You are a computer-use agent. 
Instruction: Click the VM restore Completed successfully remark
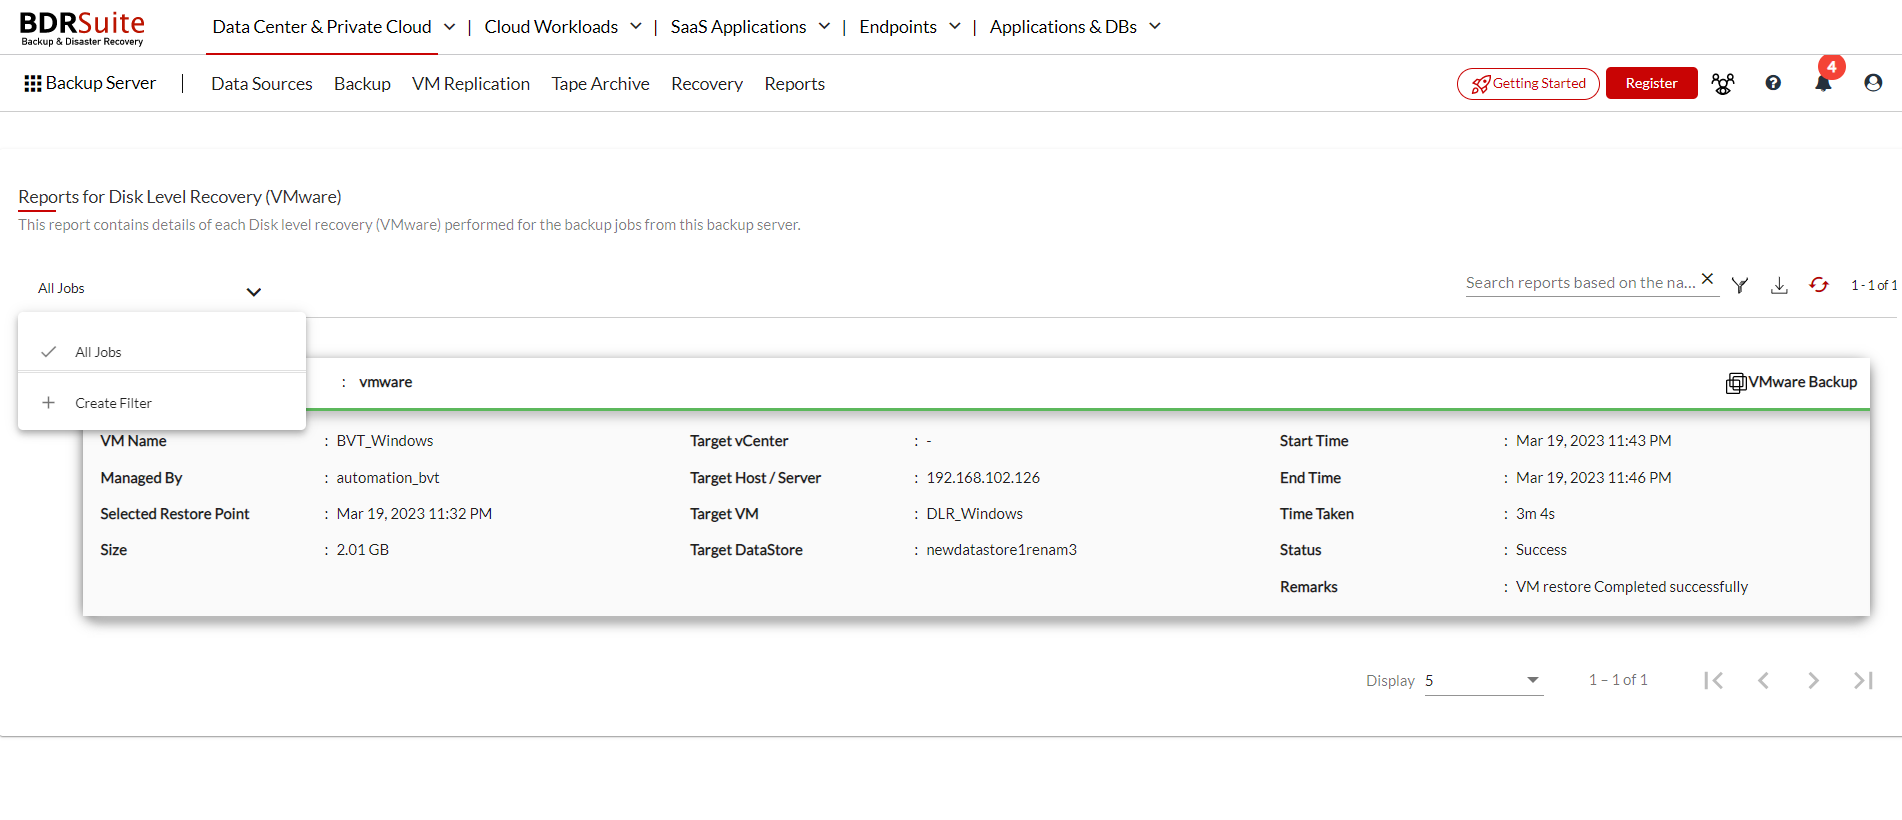pyautogui.click(x=1632, y=587)
